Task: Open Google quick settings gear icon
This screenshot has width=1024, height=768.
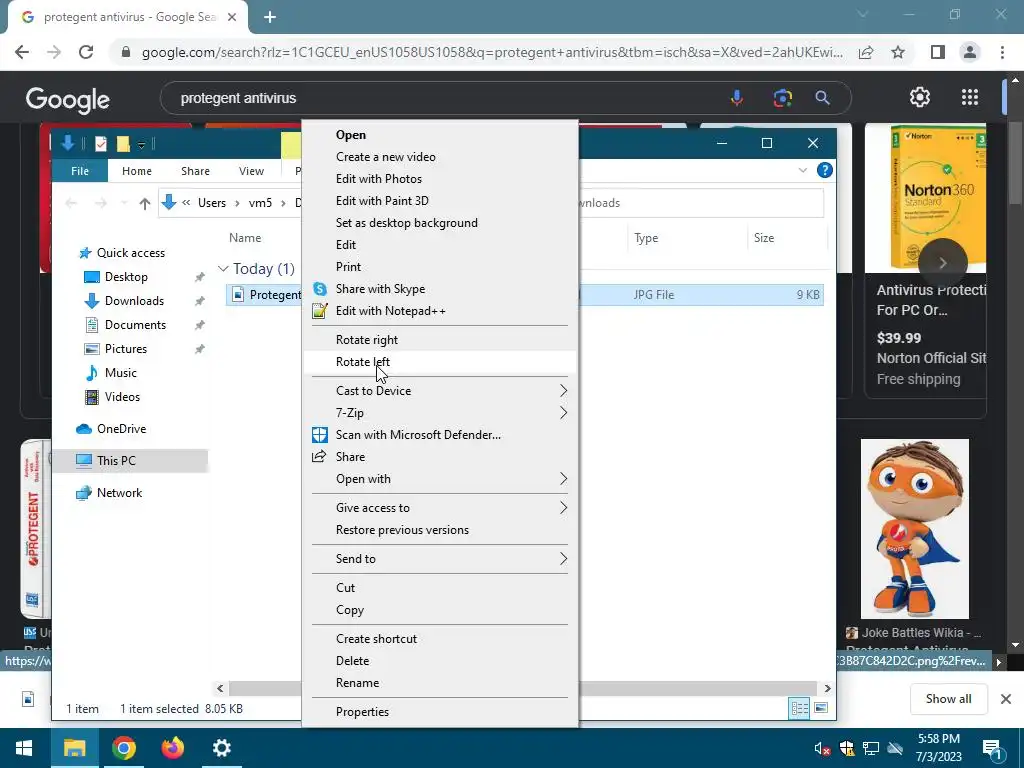Action: (x=920, y=97)
